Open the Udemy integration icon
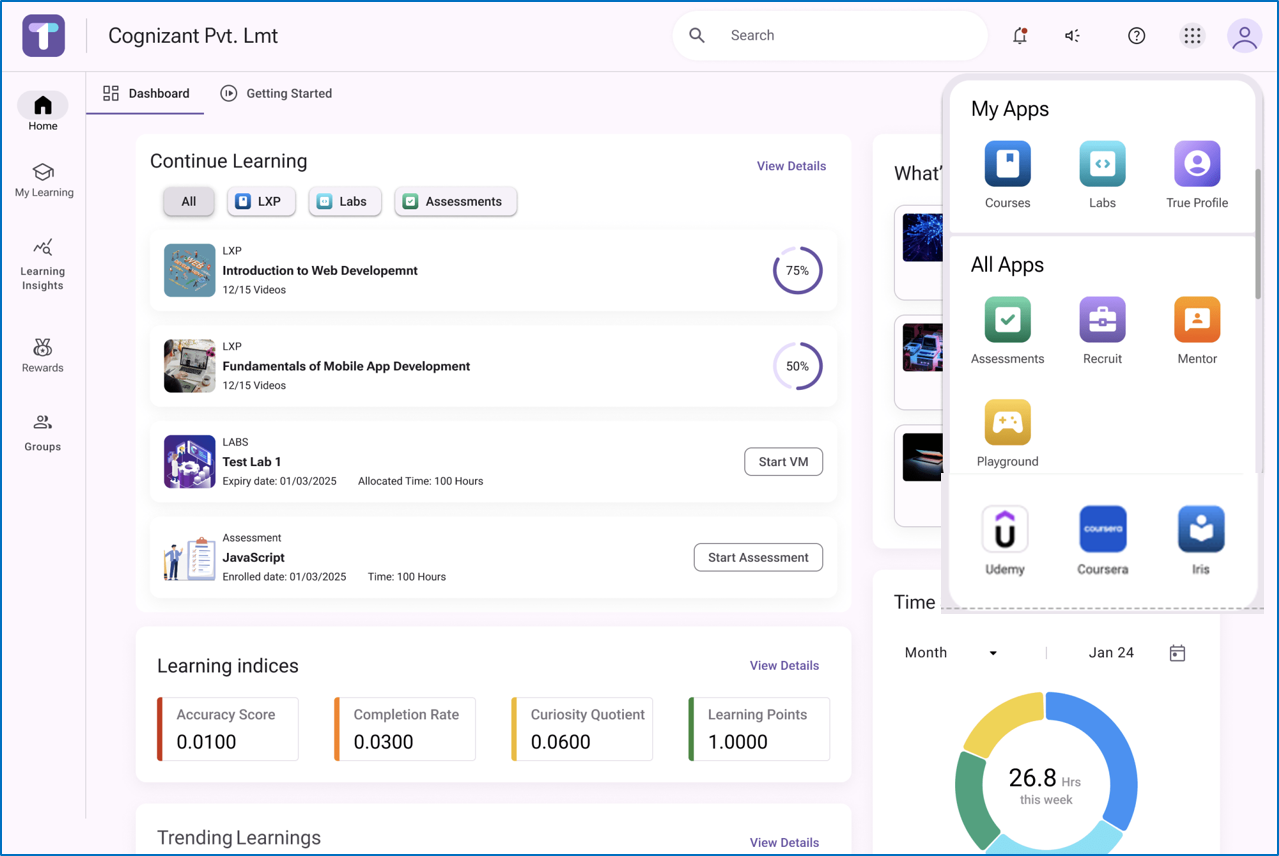Screen dimensions: 1279x856 coord(1005,541)
